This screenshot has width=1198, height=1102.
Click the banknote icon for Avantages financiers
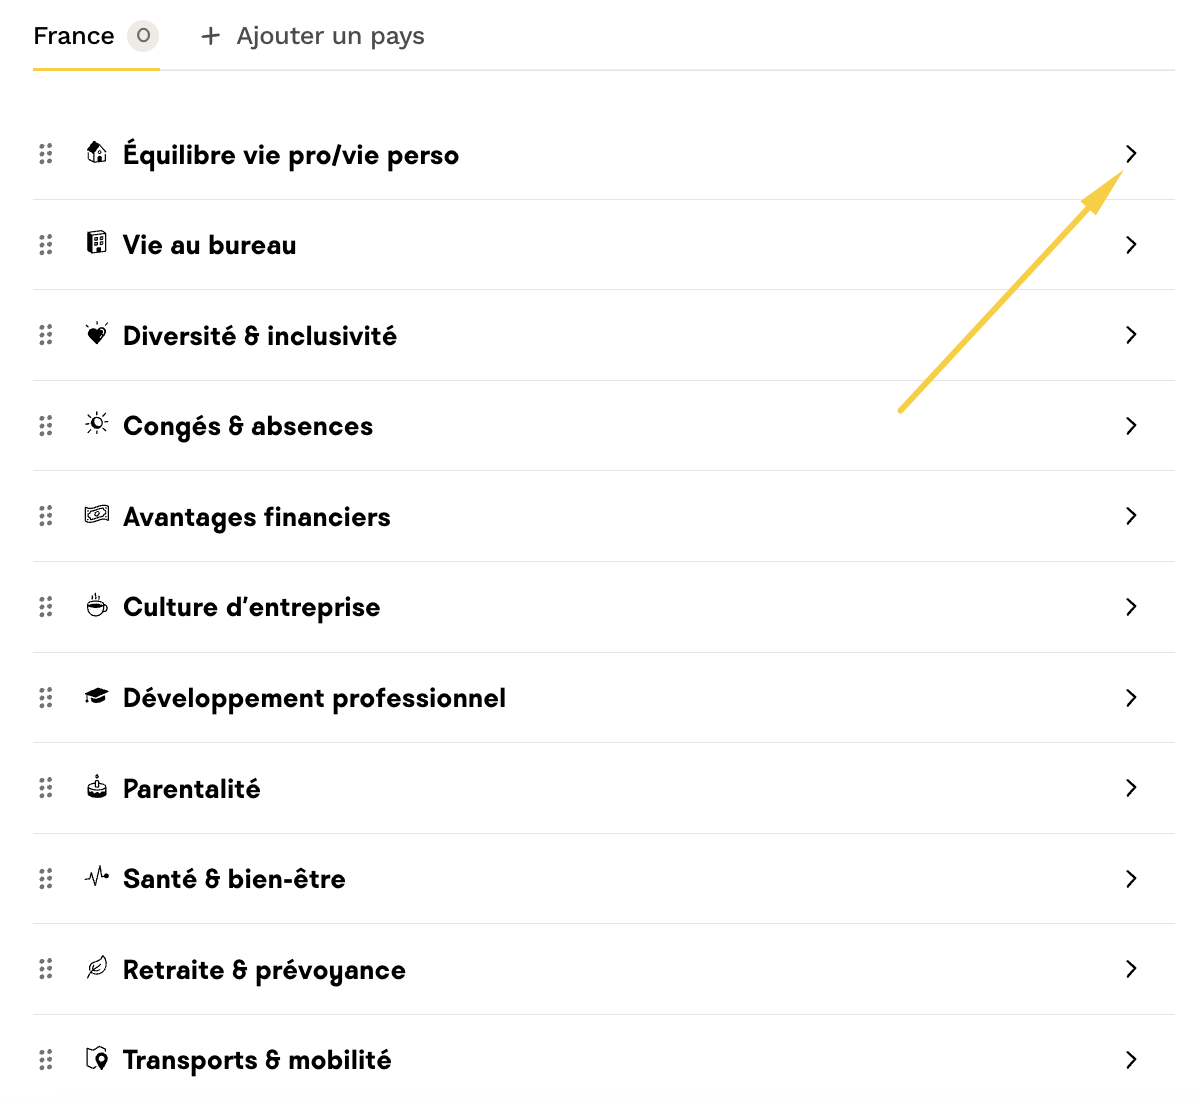point(97,515)
